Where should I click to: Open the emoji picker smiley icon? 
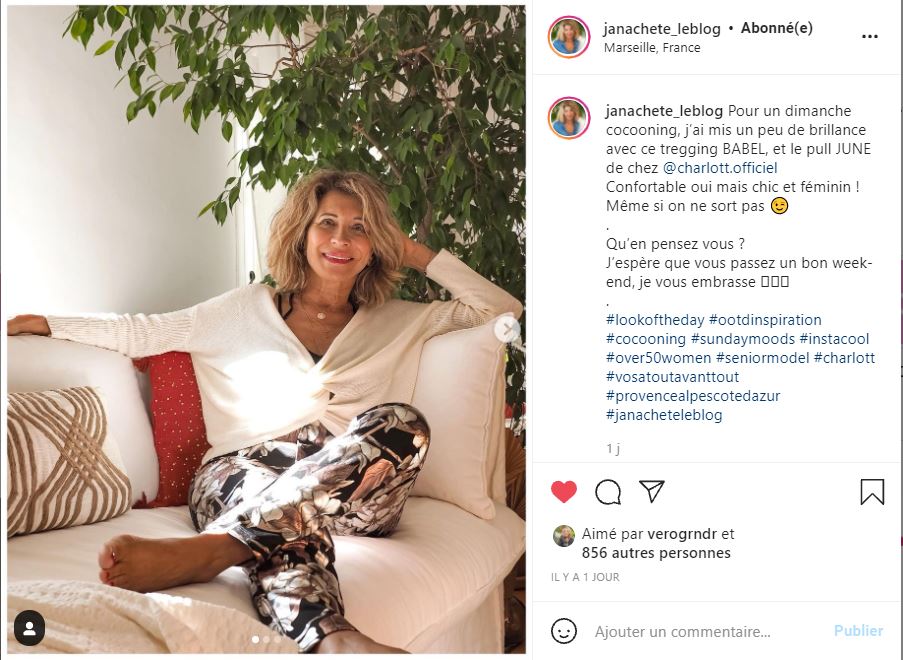pyautogui.click(x=564, y=631)
